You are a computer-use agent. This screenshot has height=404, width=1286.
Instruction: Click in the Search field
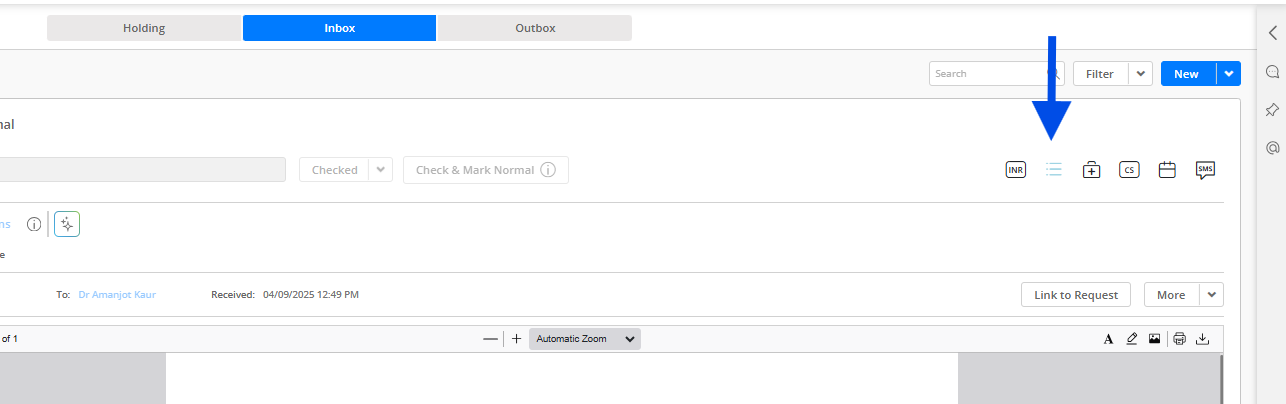tap(987, 74)
